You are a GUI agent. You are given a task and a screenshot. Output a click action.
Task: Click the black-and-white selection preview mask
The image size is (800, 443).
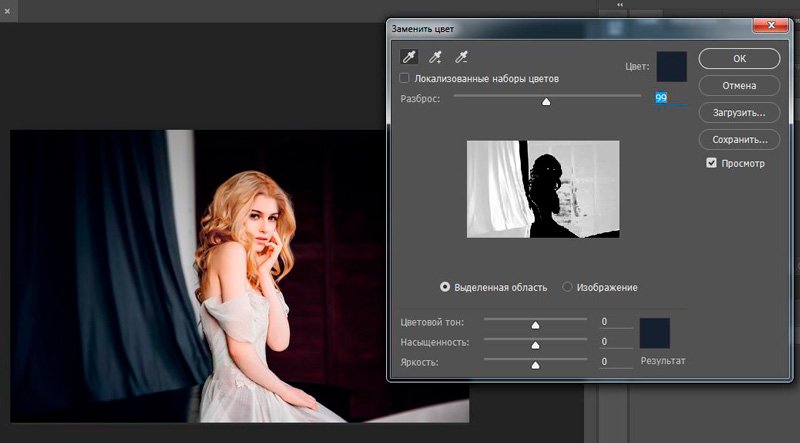tap(543, 189)
